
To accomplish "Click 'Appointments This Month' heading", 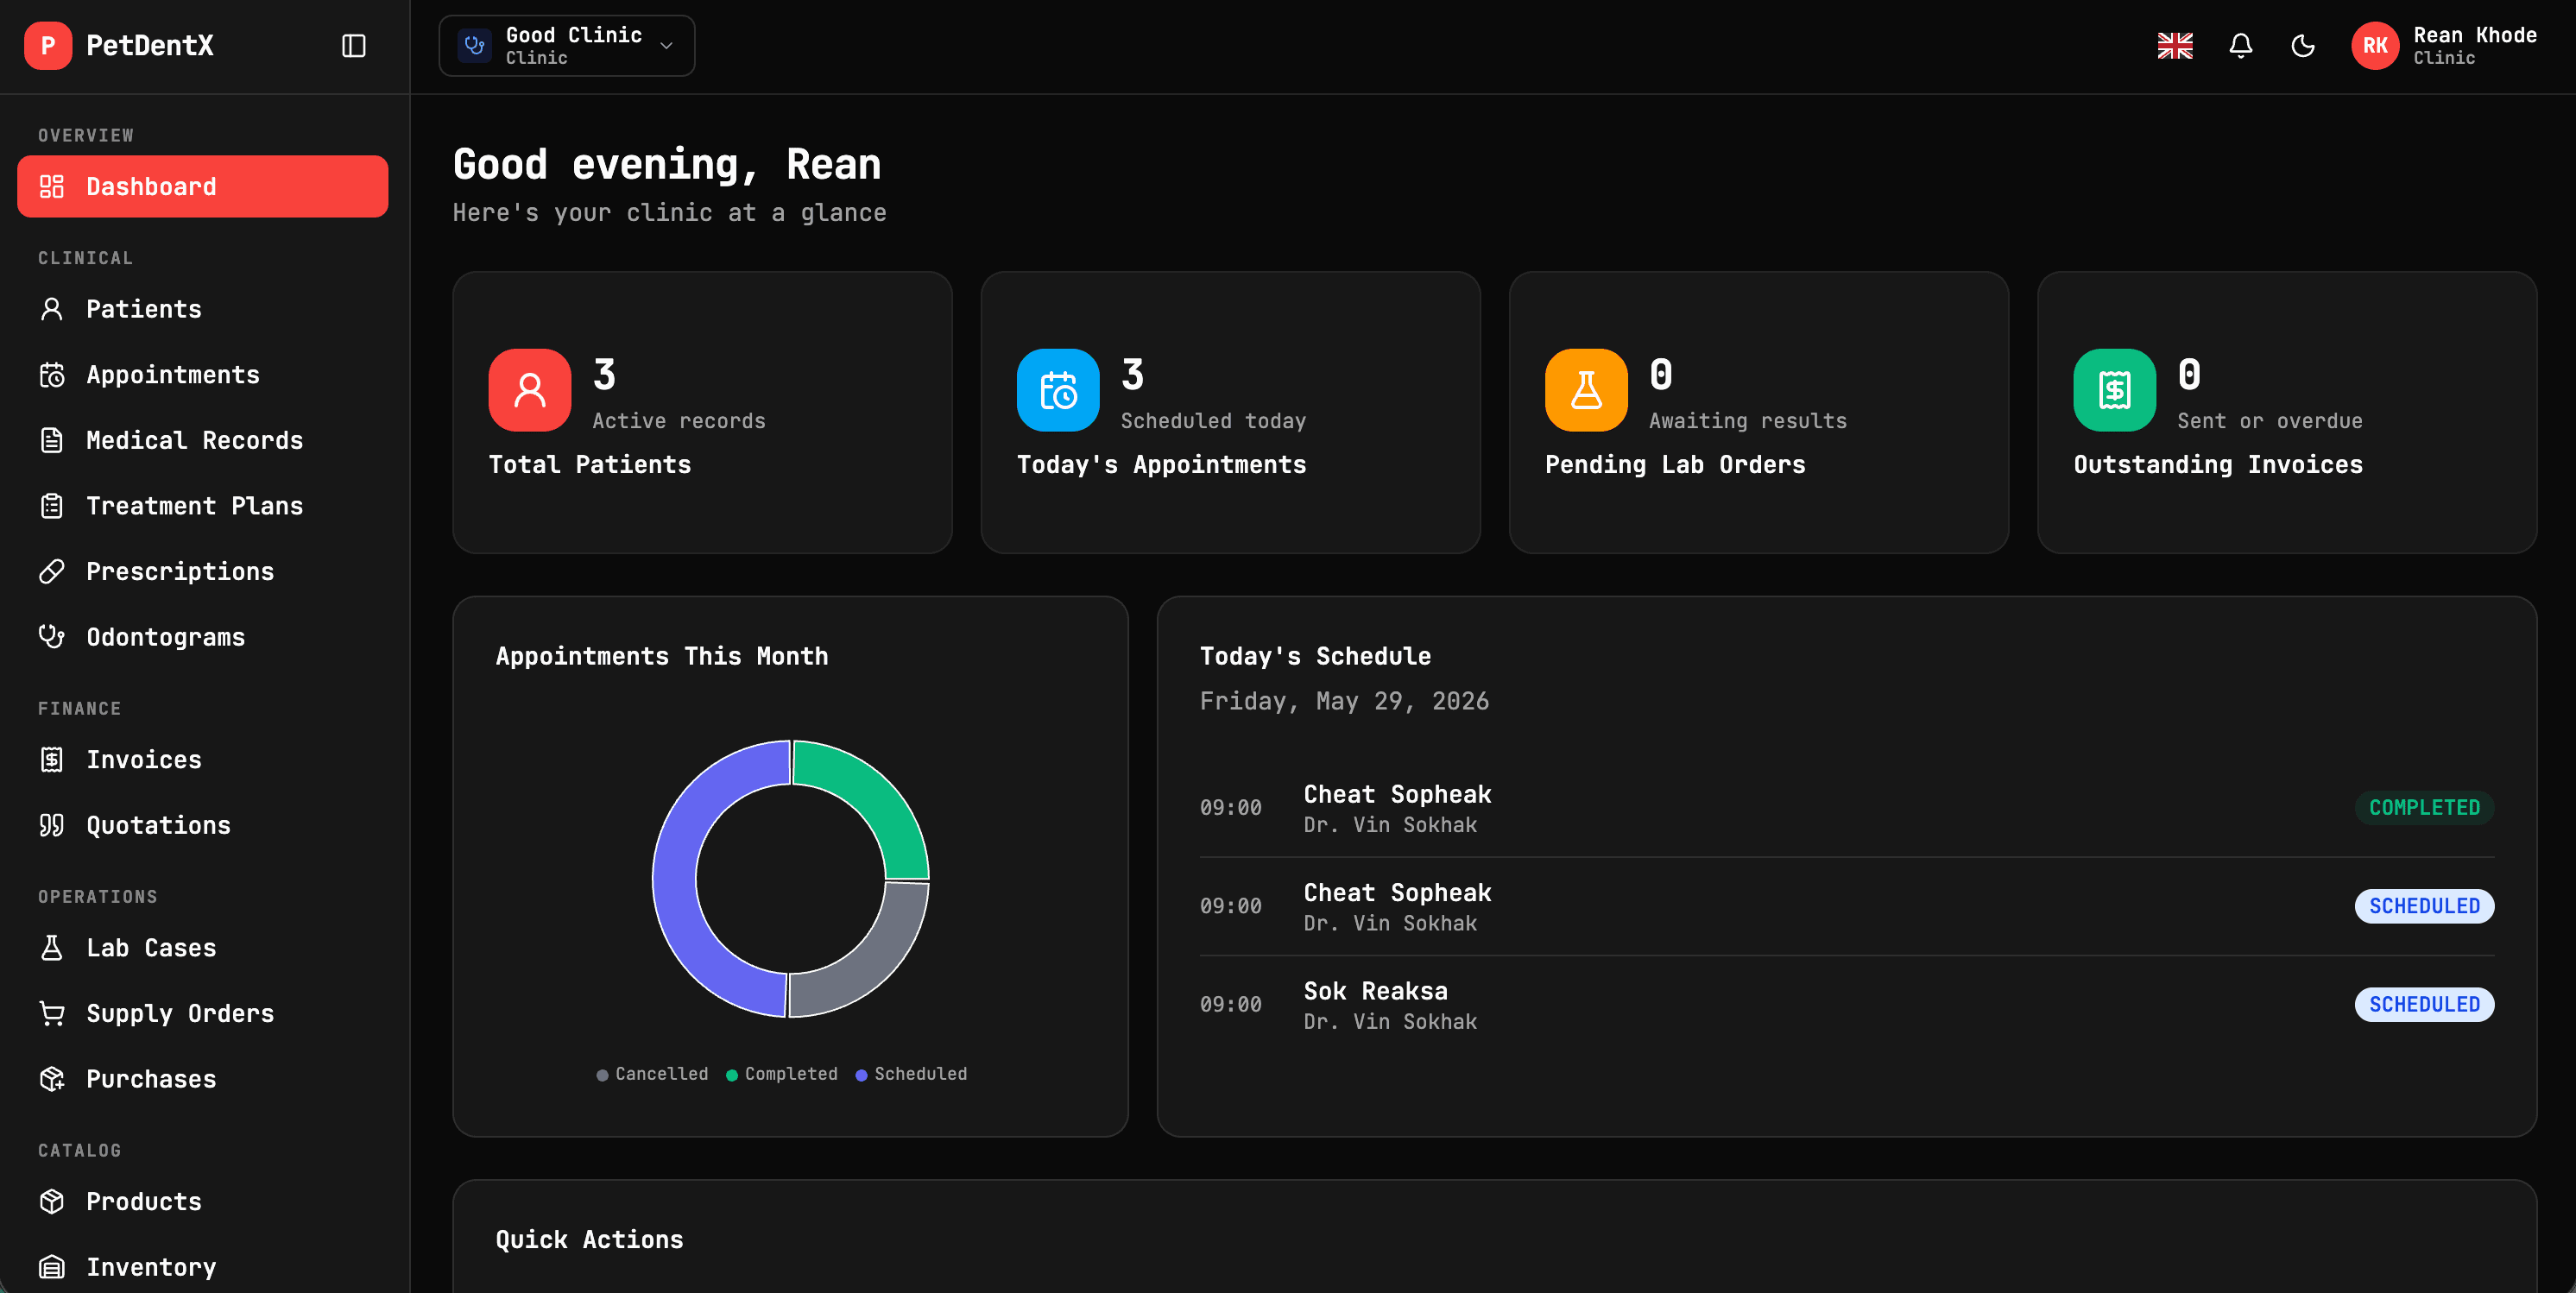I will click(662, 656).
